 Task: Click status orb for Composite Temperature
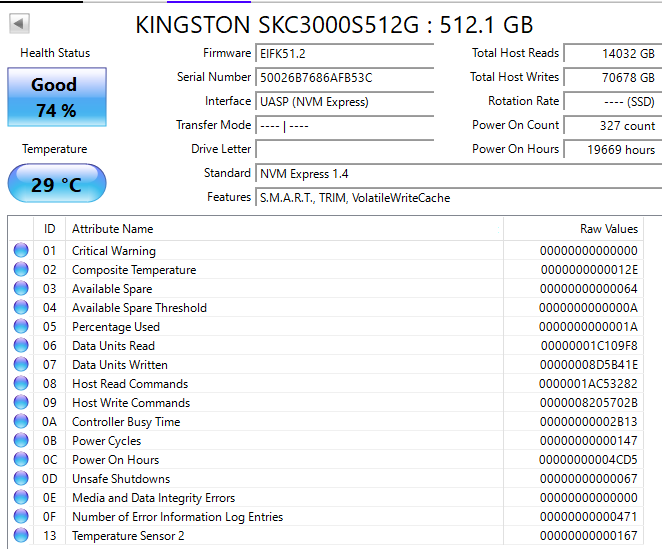21,269
